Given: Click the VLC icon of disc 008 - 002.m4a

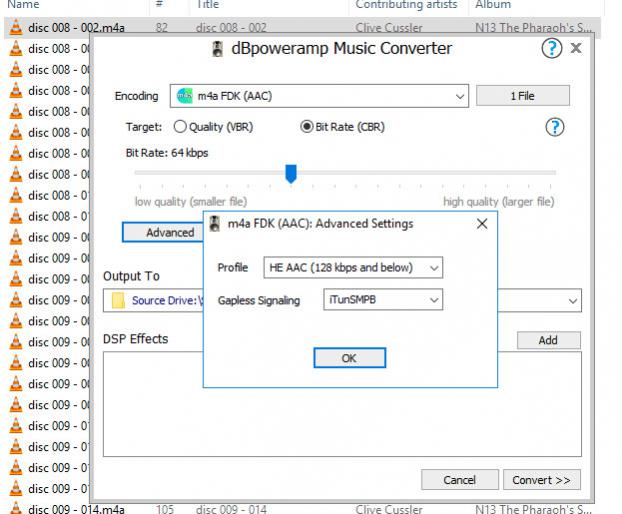Looking at the screenshot, I should click(15, 28).
